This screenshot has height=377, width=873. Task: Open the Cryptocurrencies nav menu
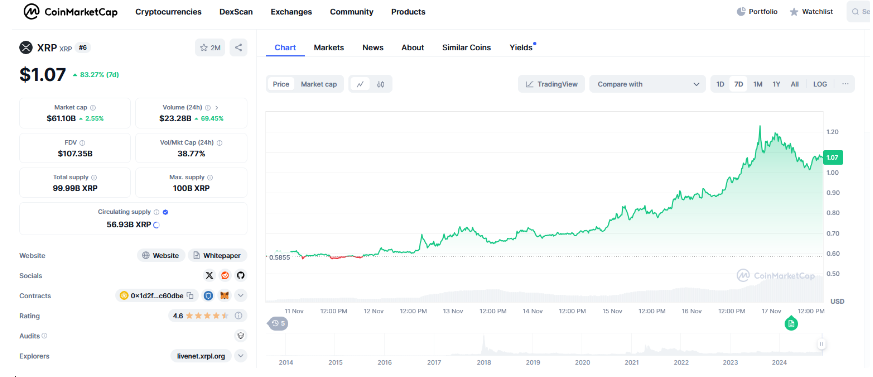point(168,12)
